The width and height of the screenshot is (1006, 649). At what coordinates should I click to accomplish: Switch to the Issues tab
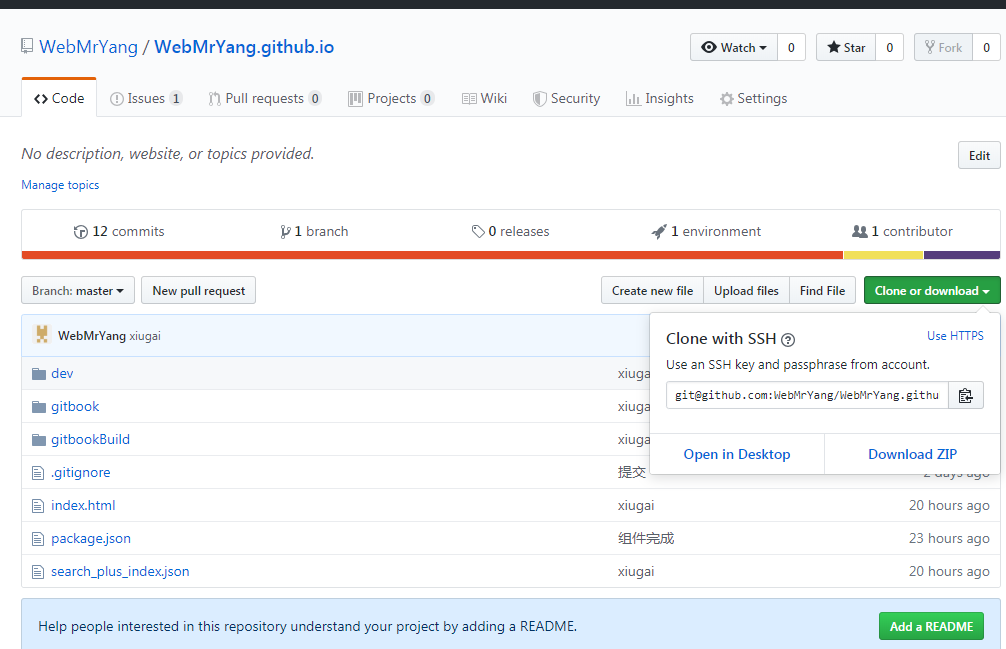(x=145, y=98)
